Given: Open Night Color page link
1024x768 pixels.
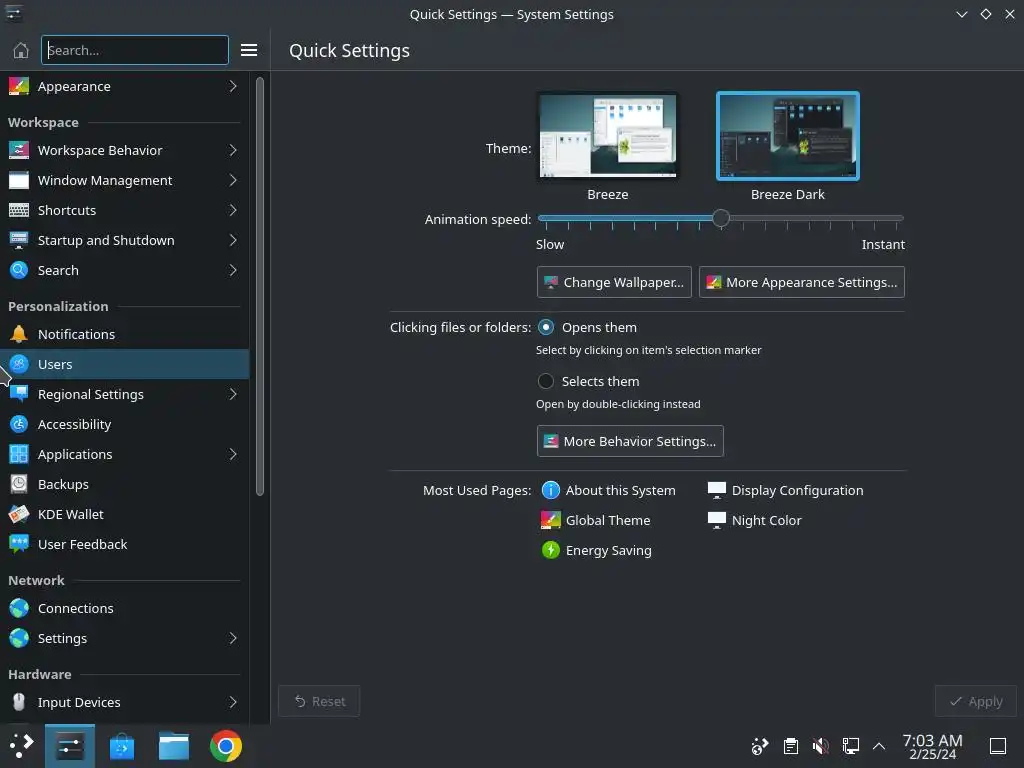Looking at the screenshot, I should [754, 520].
